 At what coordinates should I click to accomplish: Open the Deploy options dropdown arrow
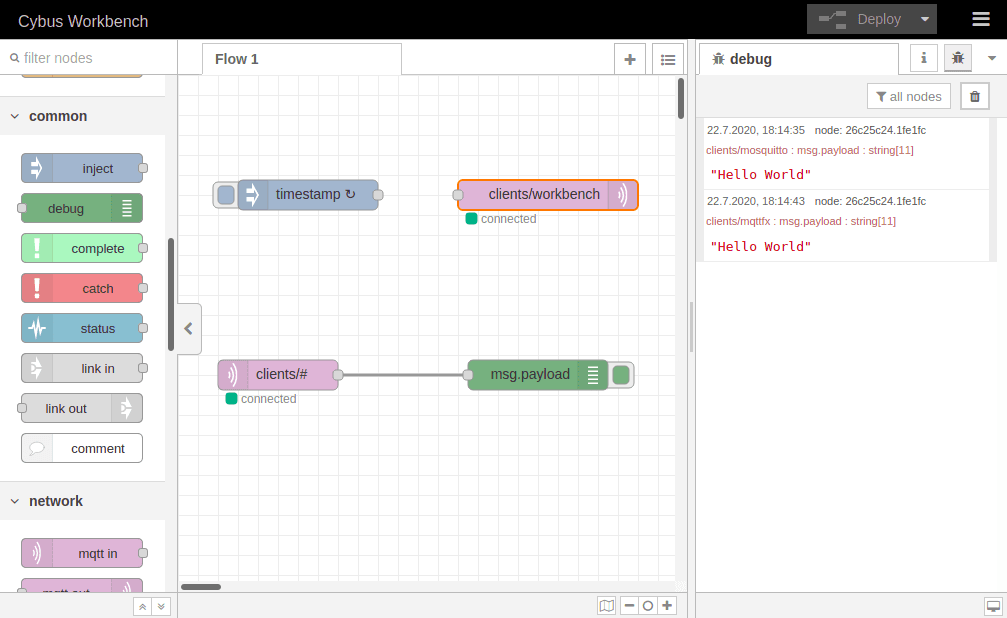[925, 19]
